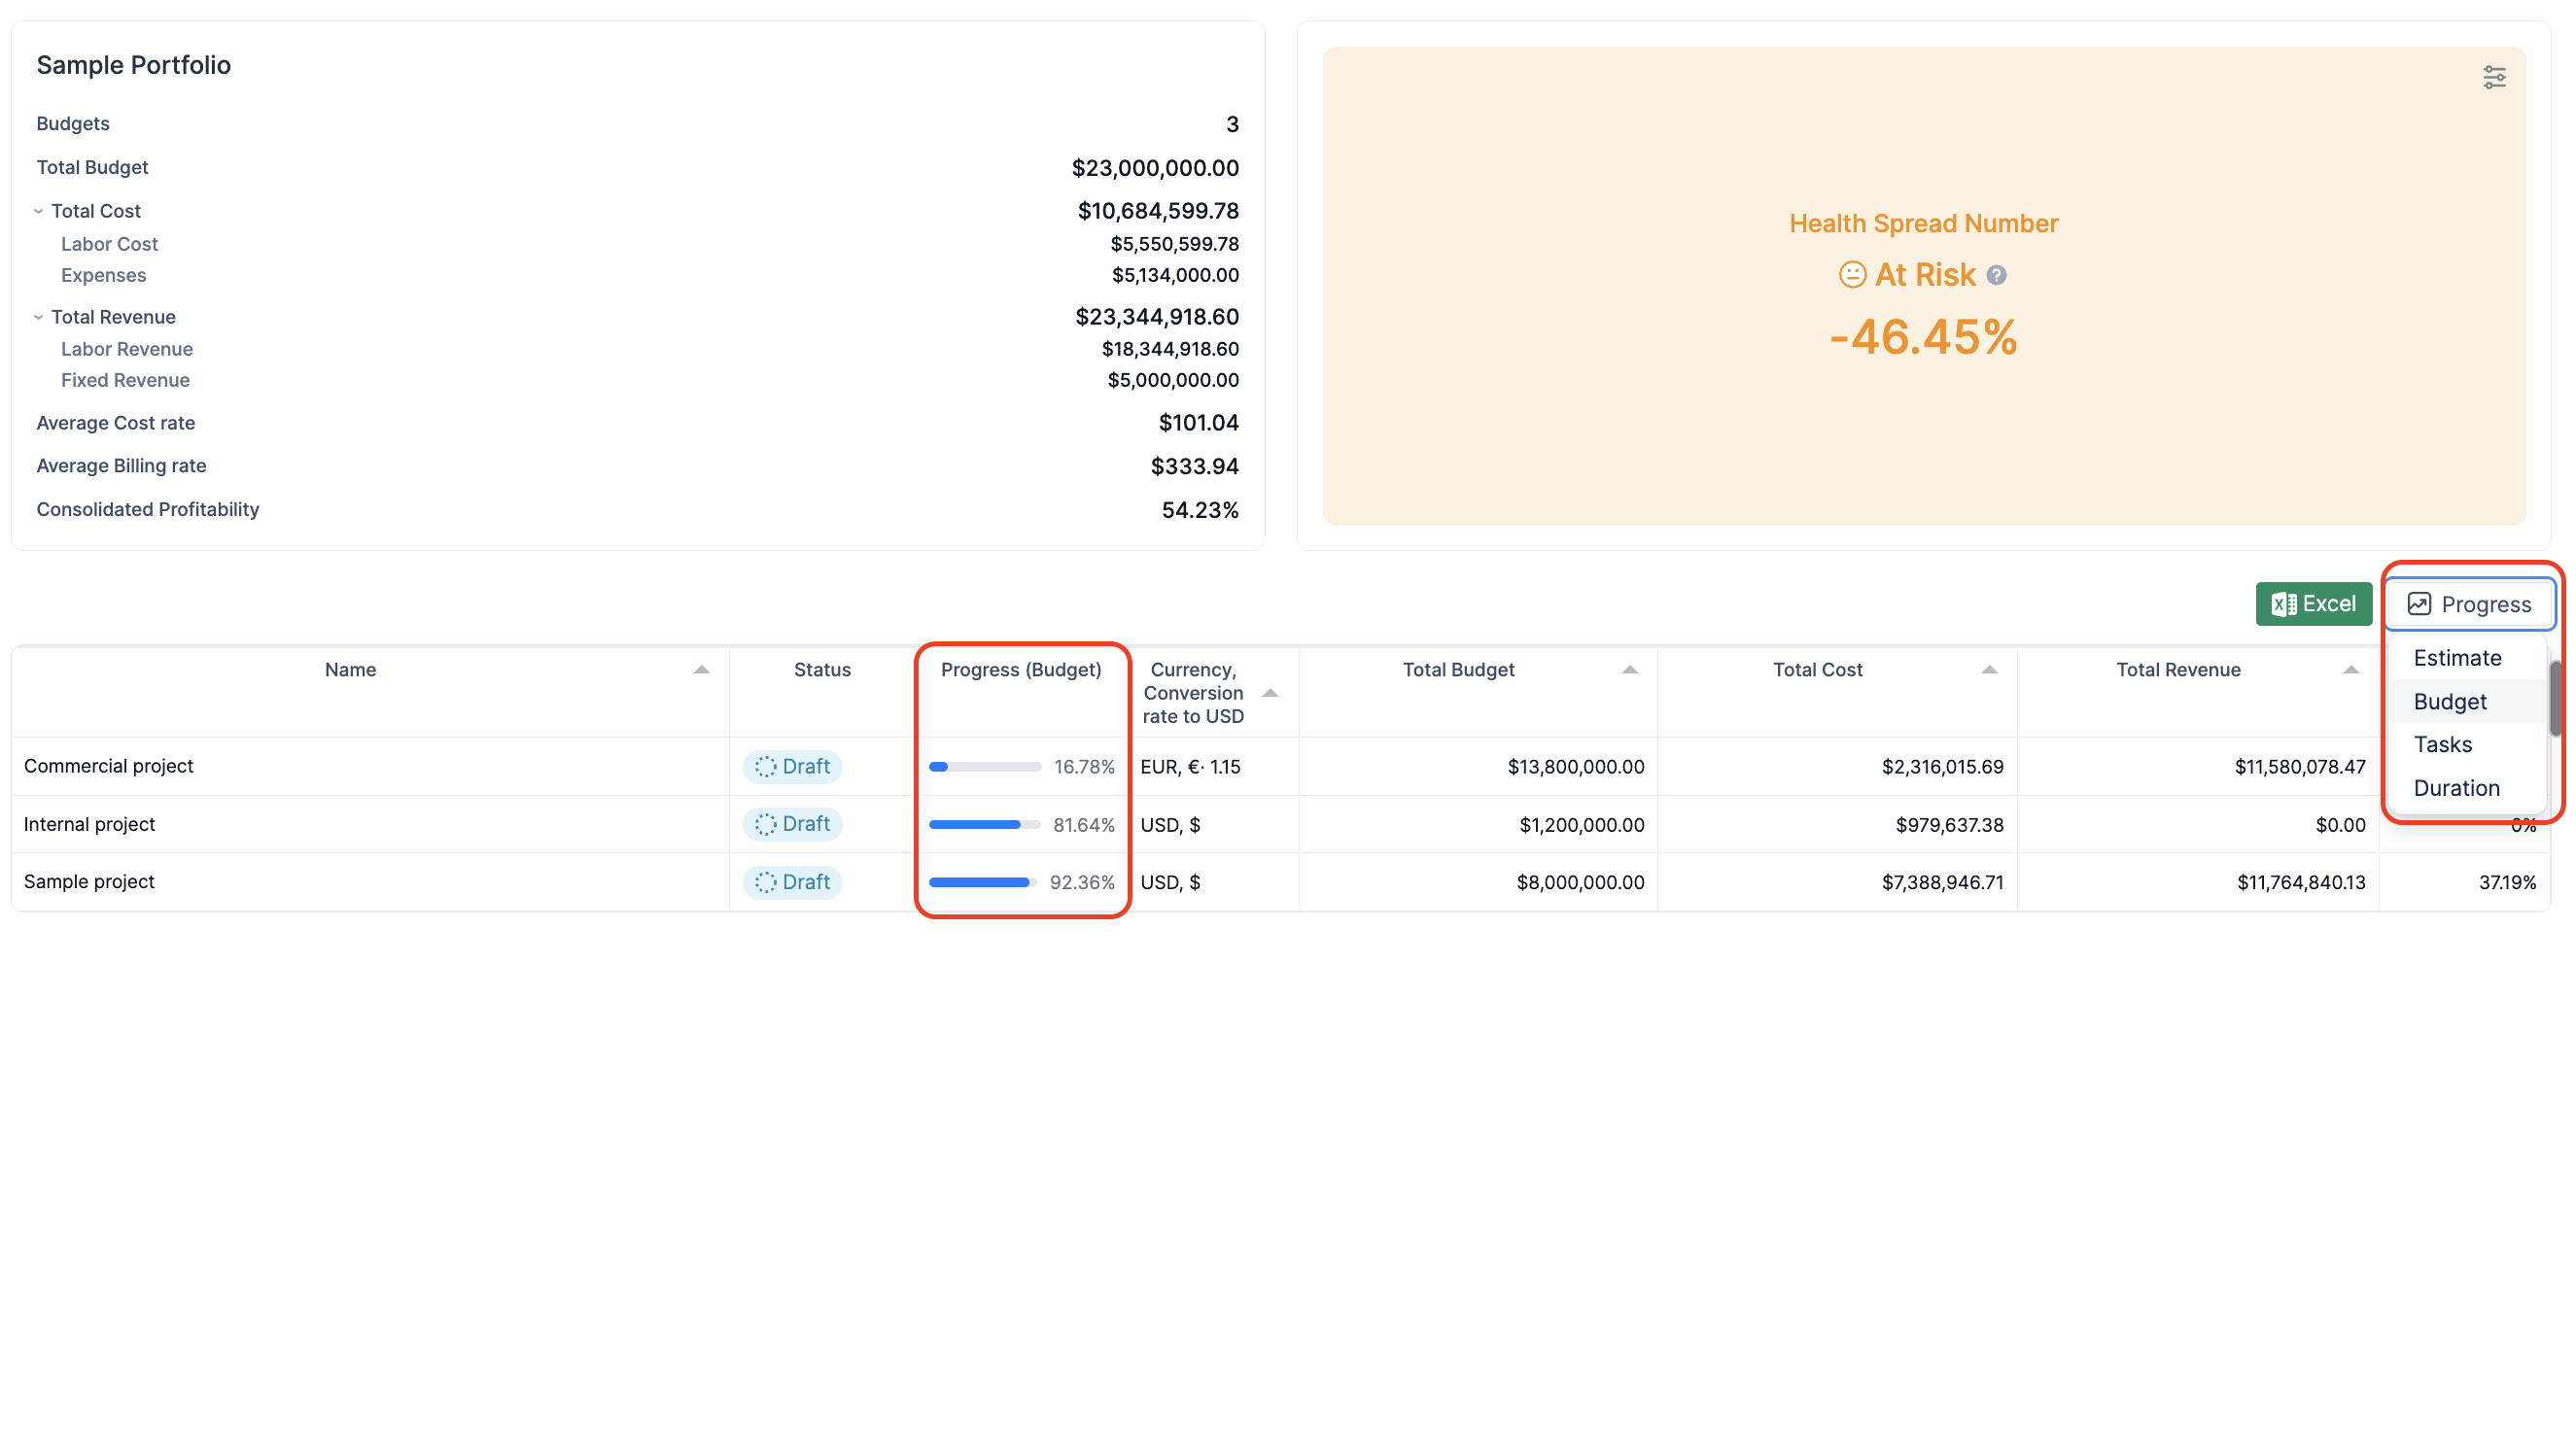The width and height of the screenshot is (2576, 1446).
Task: Click the -46.45% health spread number
Action: click(1923, 337)
